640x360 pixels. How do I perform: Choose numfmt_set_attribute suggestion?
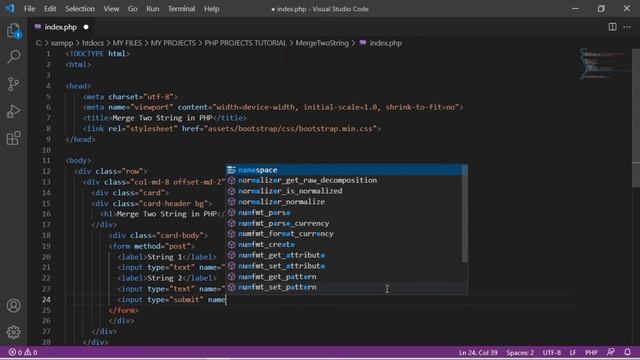pyautogui.click(x=347, y=266)
